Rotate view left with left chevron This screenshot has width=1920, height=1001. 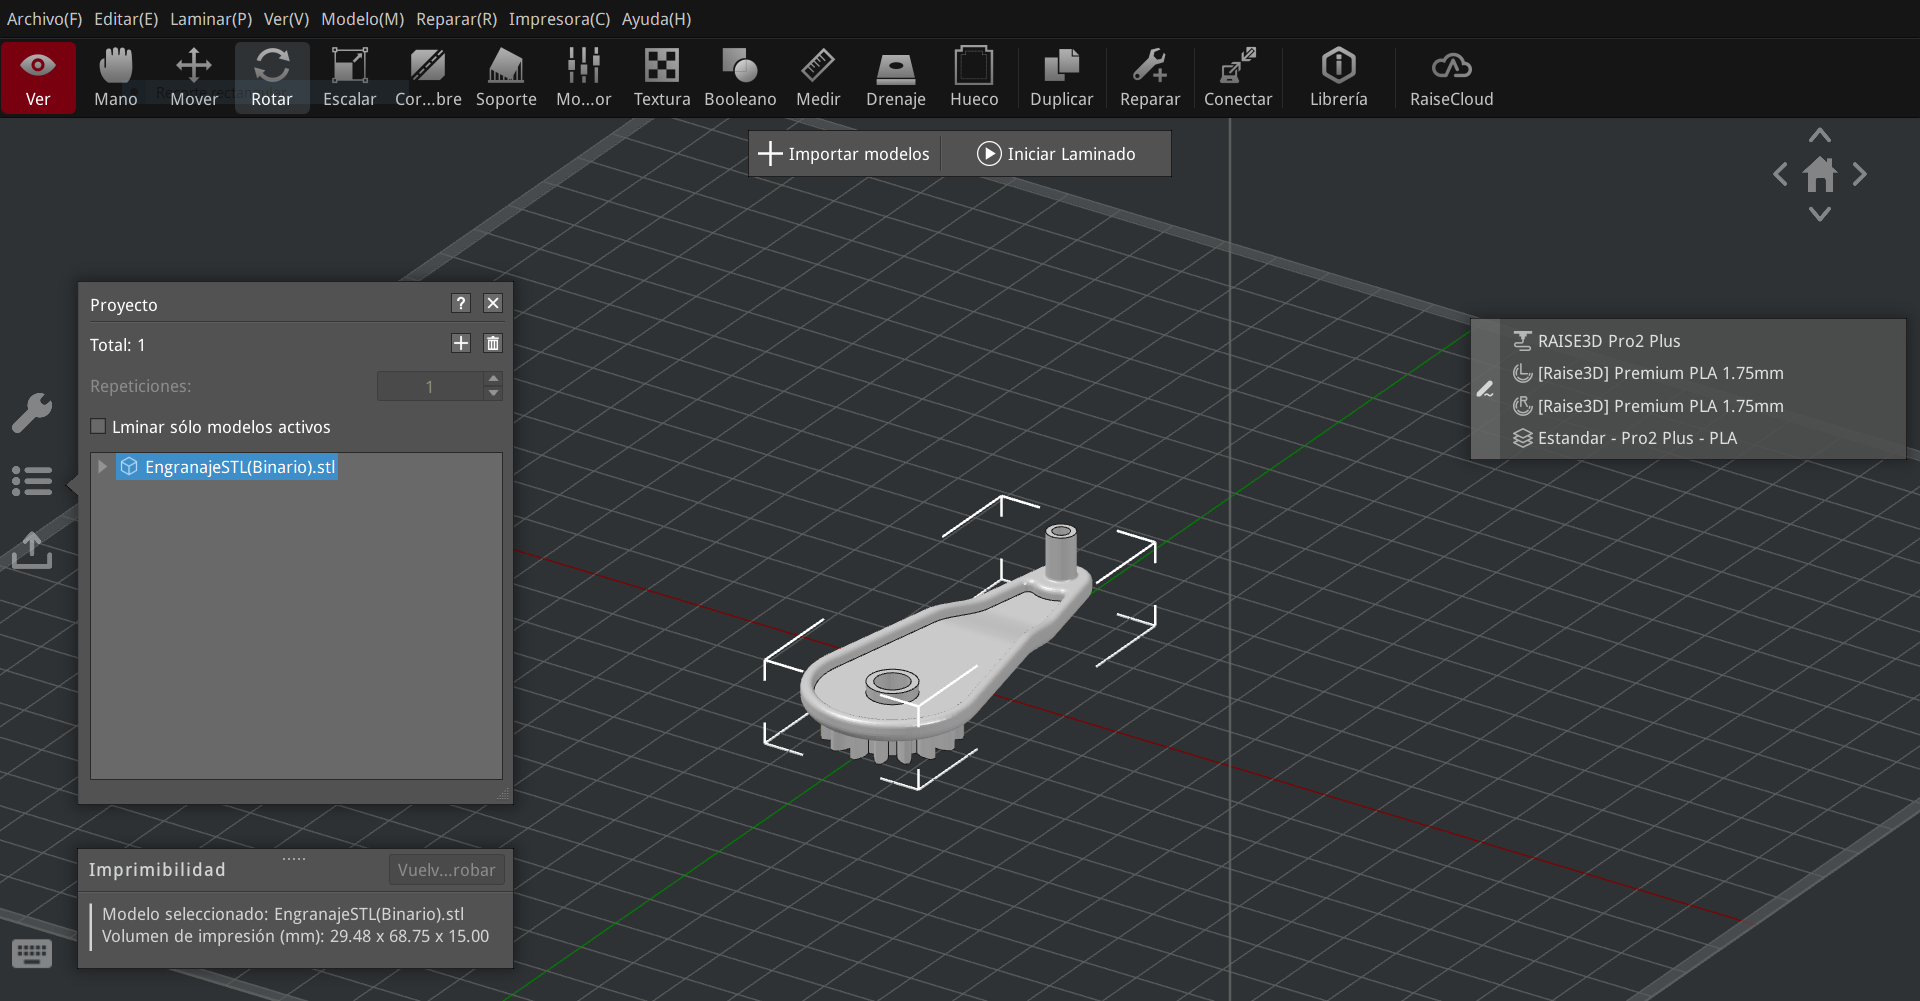(1780, 174)
